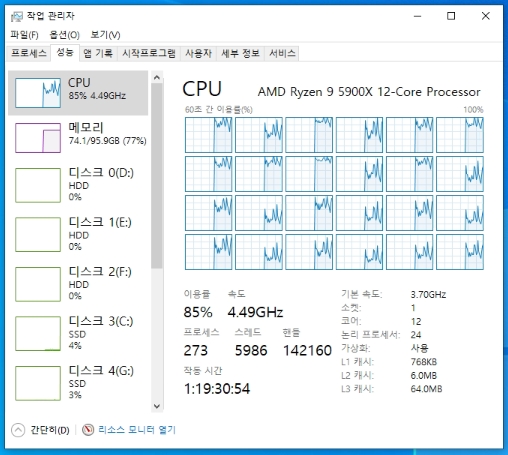Click the 142160 handle count value
508x455 pixels.
[x=307, y=351]
